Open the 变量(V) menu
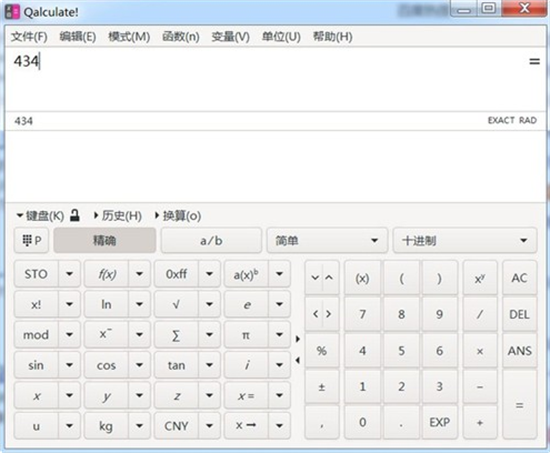550x453 pixels. (230, 36)
